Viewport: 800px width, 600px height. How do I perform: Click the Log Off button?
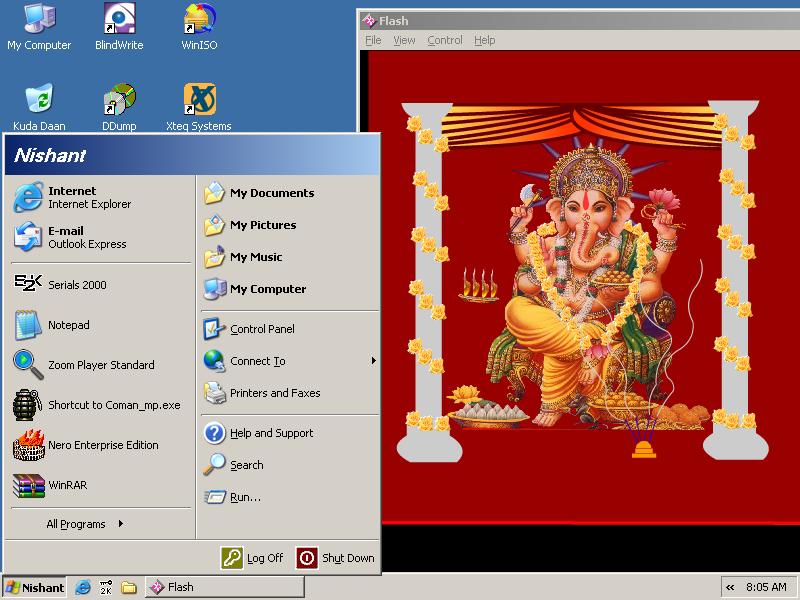pos(252,558)
